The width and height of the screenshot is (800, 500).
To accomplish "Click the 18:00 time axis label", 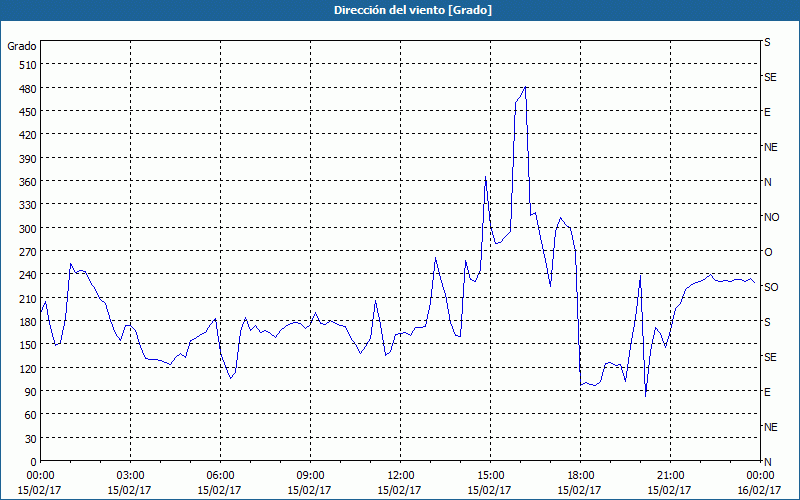I will [580, 476].
